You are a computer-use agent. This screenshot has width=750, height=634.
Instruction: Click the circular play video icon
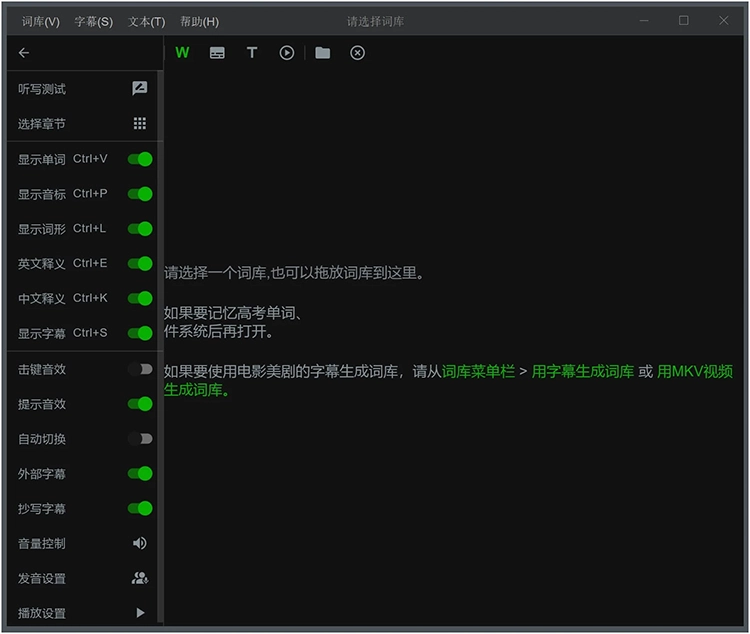click(x=287, y=53)
